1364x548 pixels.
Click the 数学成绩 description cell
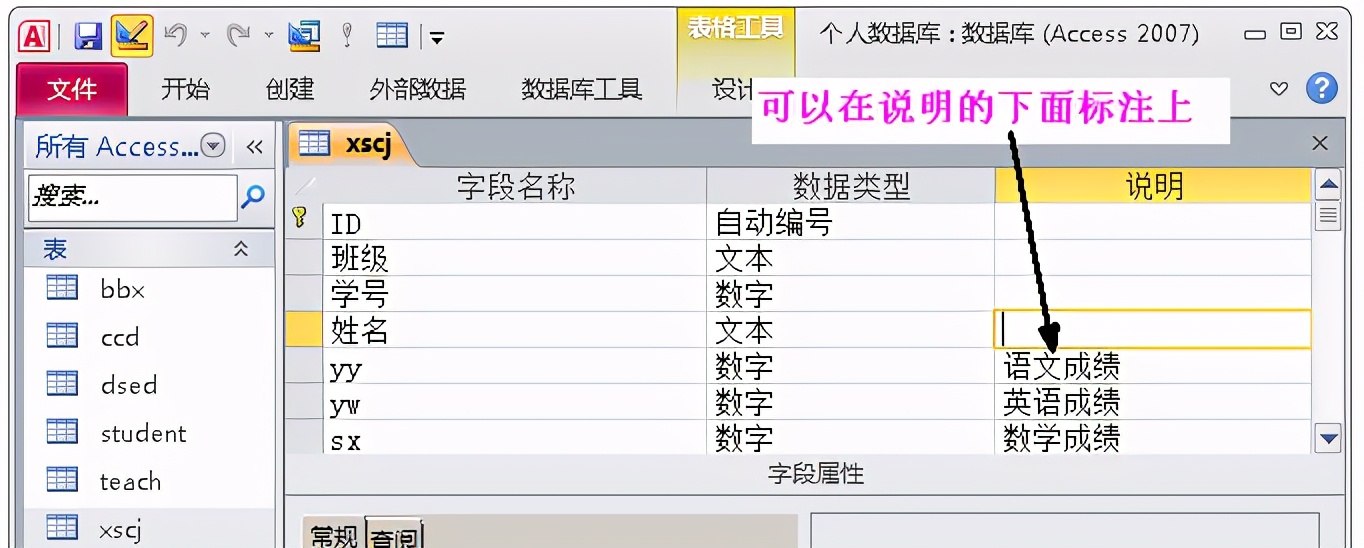1153,437
